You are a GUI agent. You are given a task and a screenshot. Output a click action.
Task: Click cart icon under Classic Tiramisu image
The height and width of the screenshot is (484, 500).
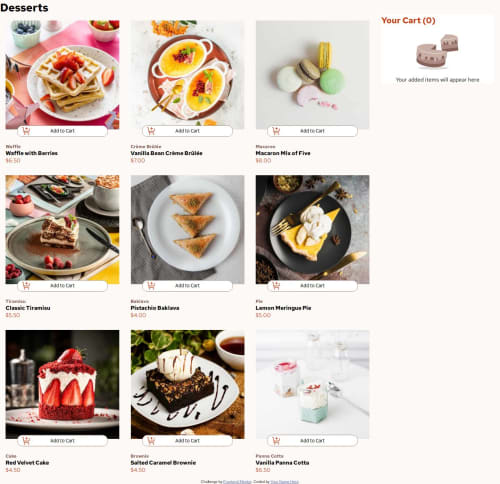click(x=26, y=286)
